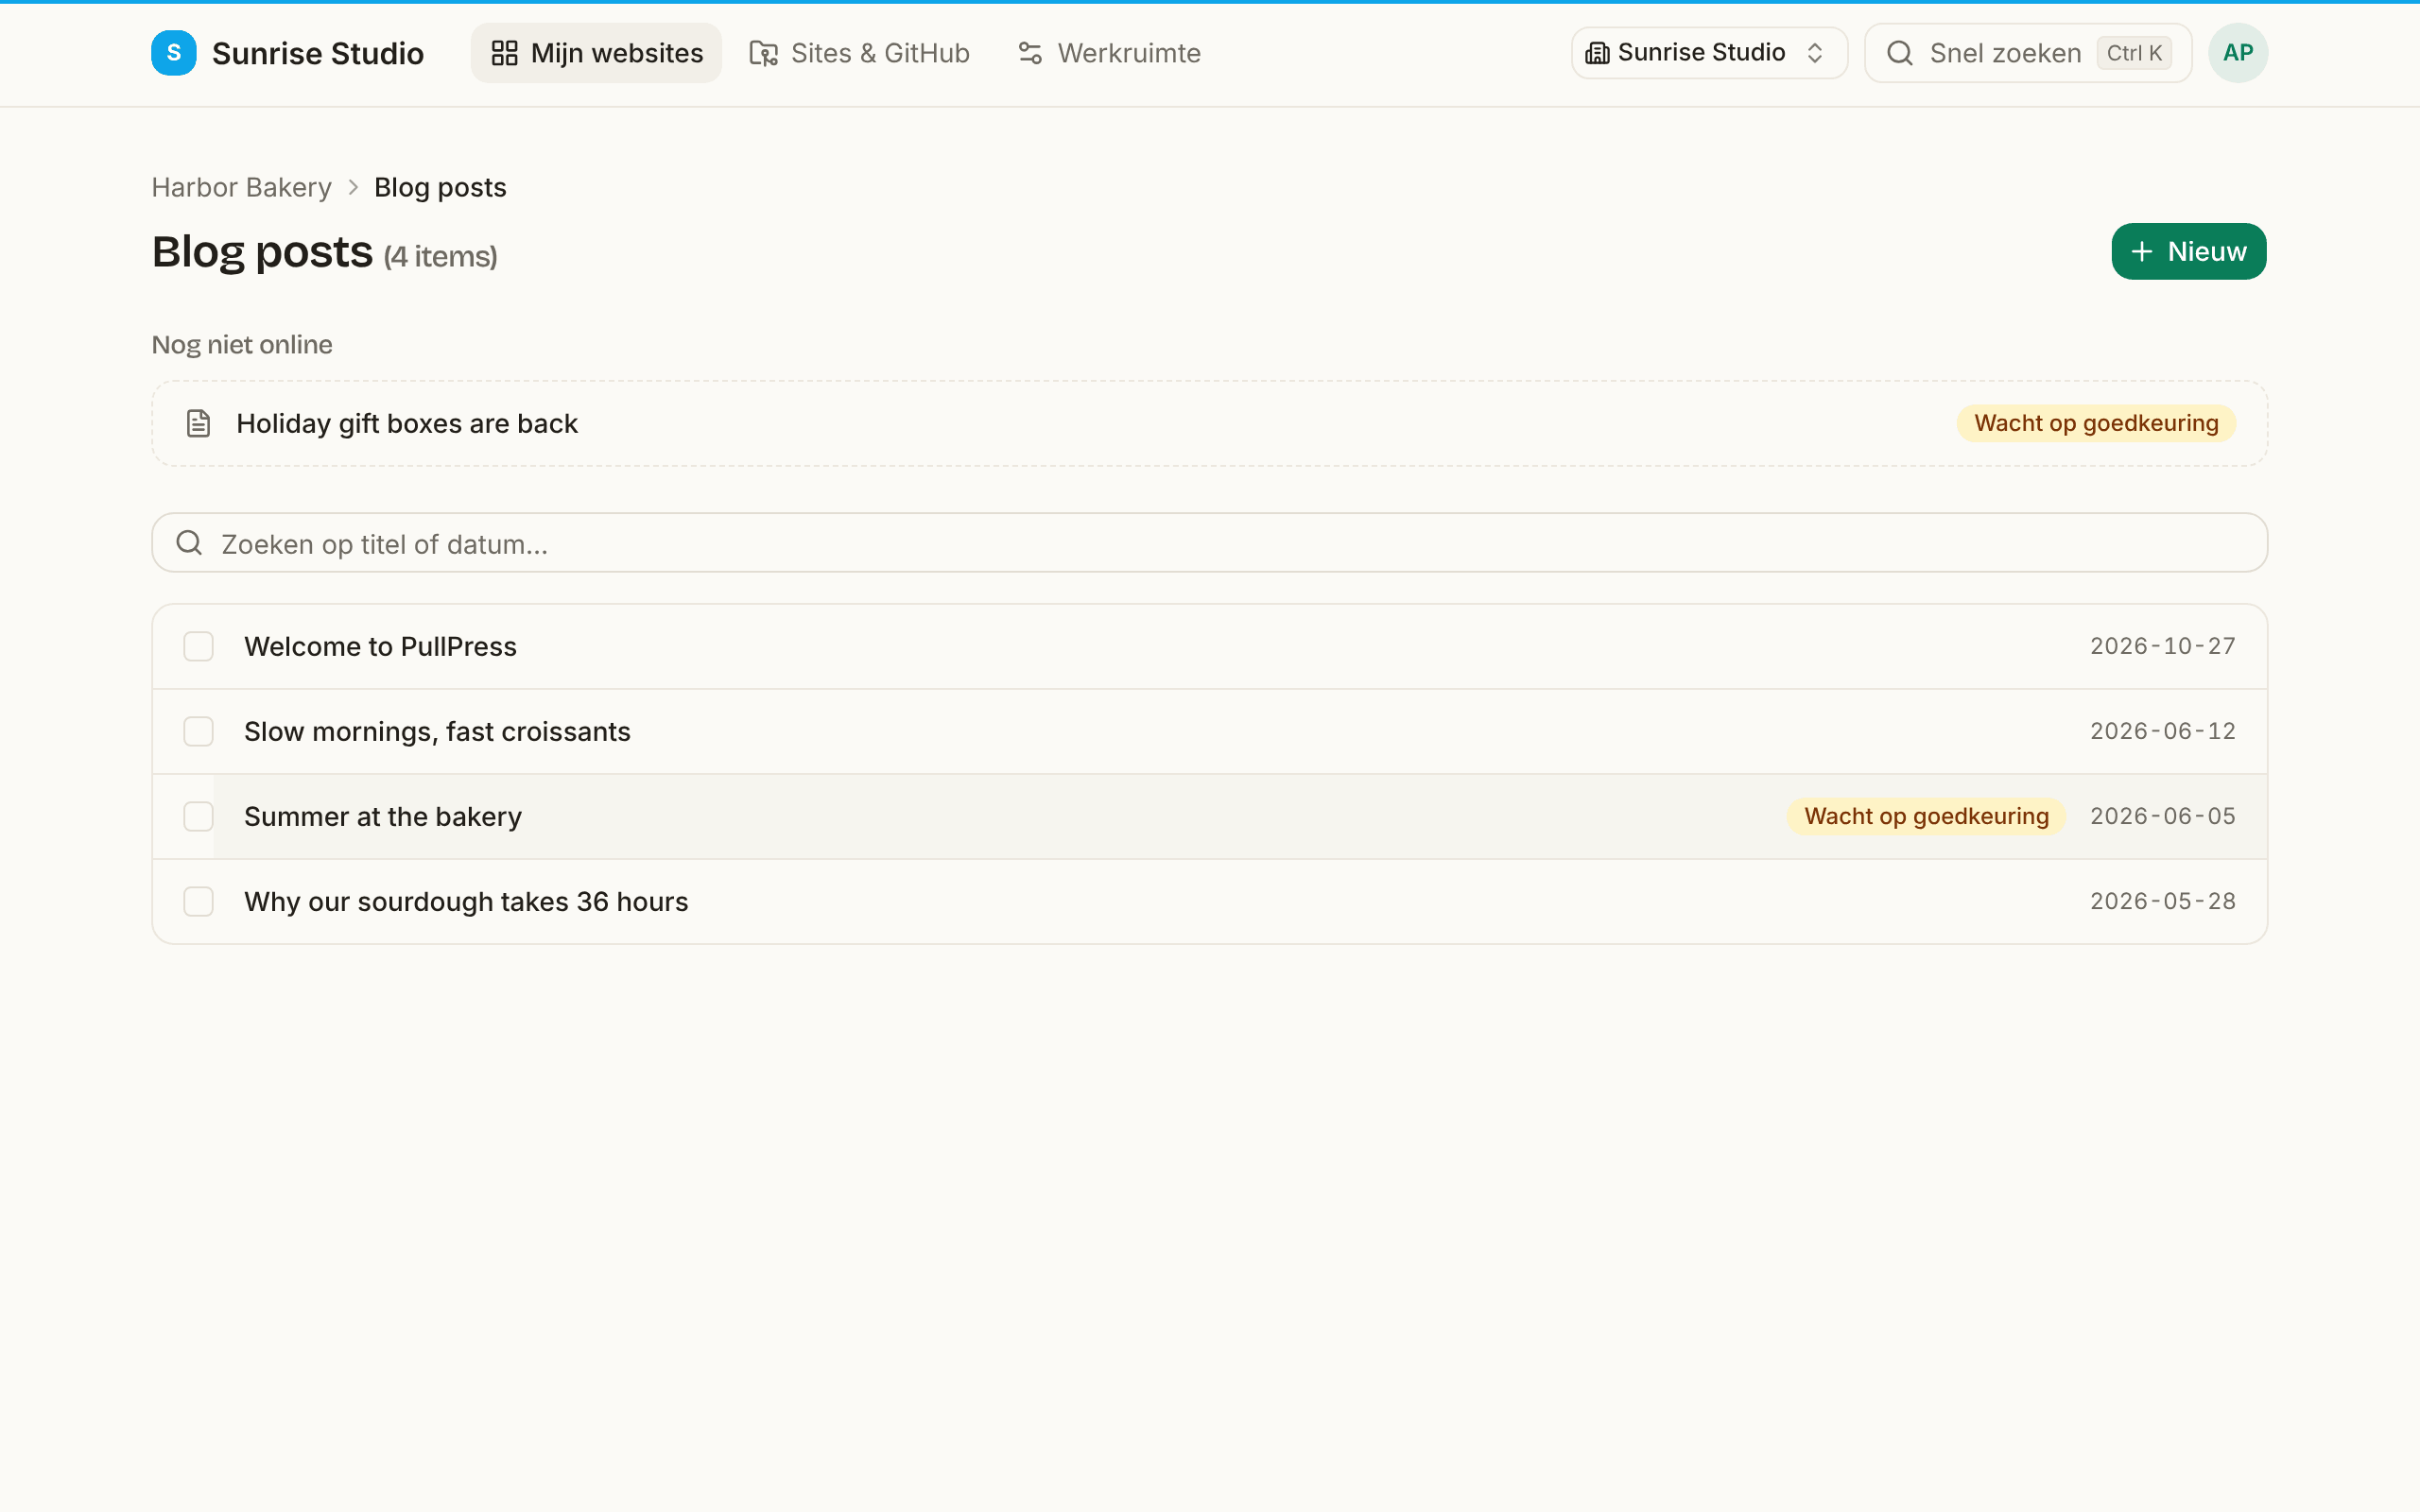This screenshot has width=2420, height=1512.
Task: Click the Blog posts breadcrumb
Action: tap(440, 188)
